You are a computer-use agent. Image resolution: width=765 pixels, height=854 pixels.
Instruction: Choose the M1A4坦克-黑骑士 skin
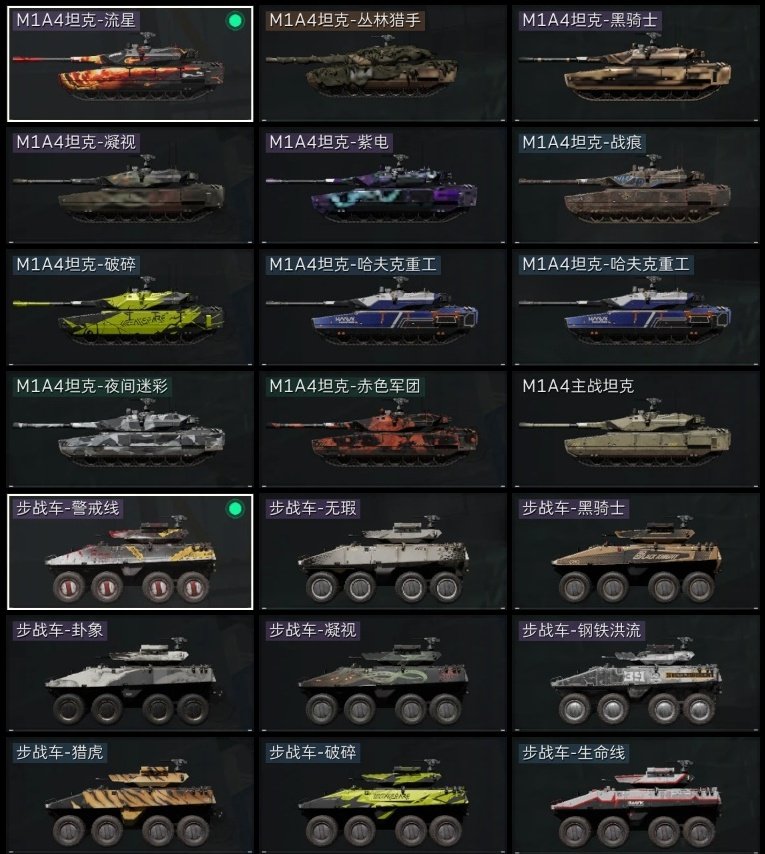pos(636,64)
